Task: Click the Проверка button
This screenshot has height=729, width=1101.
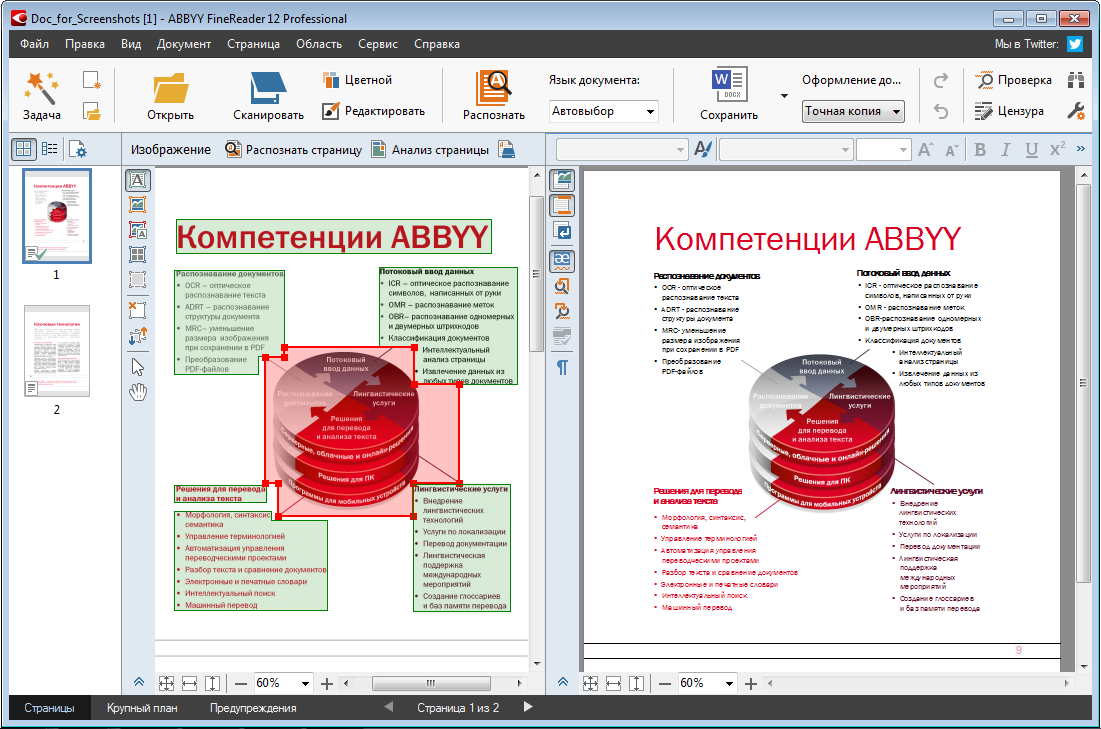Action: (x=1013, y=80)
